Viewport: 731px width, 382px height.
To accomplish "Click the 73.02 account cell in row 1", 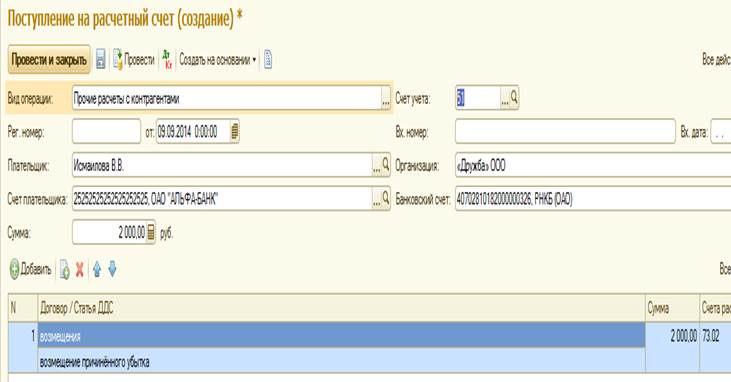I will point(715,336).
